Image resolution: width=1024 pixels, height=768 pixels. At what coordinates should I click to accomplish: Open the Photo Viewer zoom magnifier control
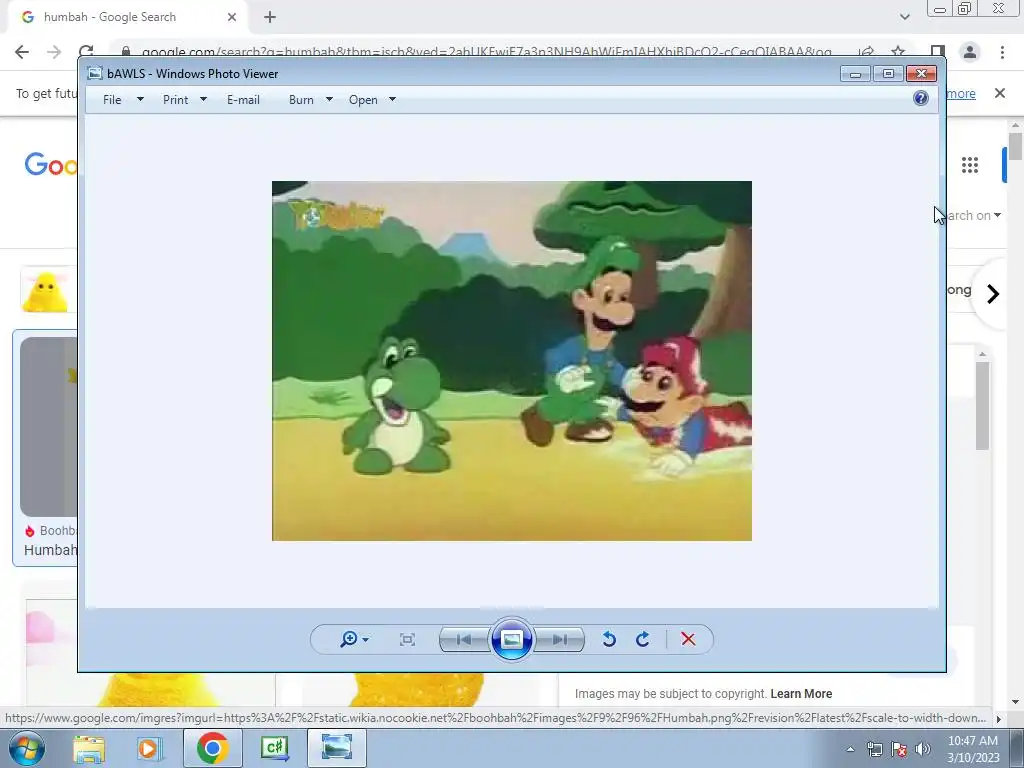click(x=349, y=639)
